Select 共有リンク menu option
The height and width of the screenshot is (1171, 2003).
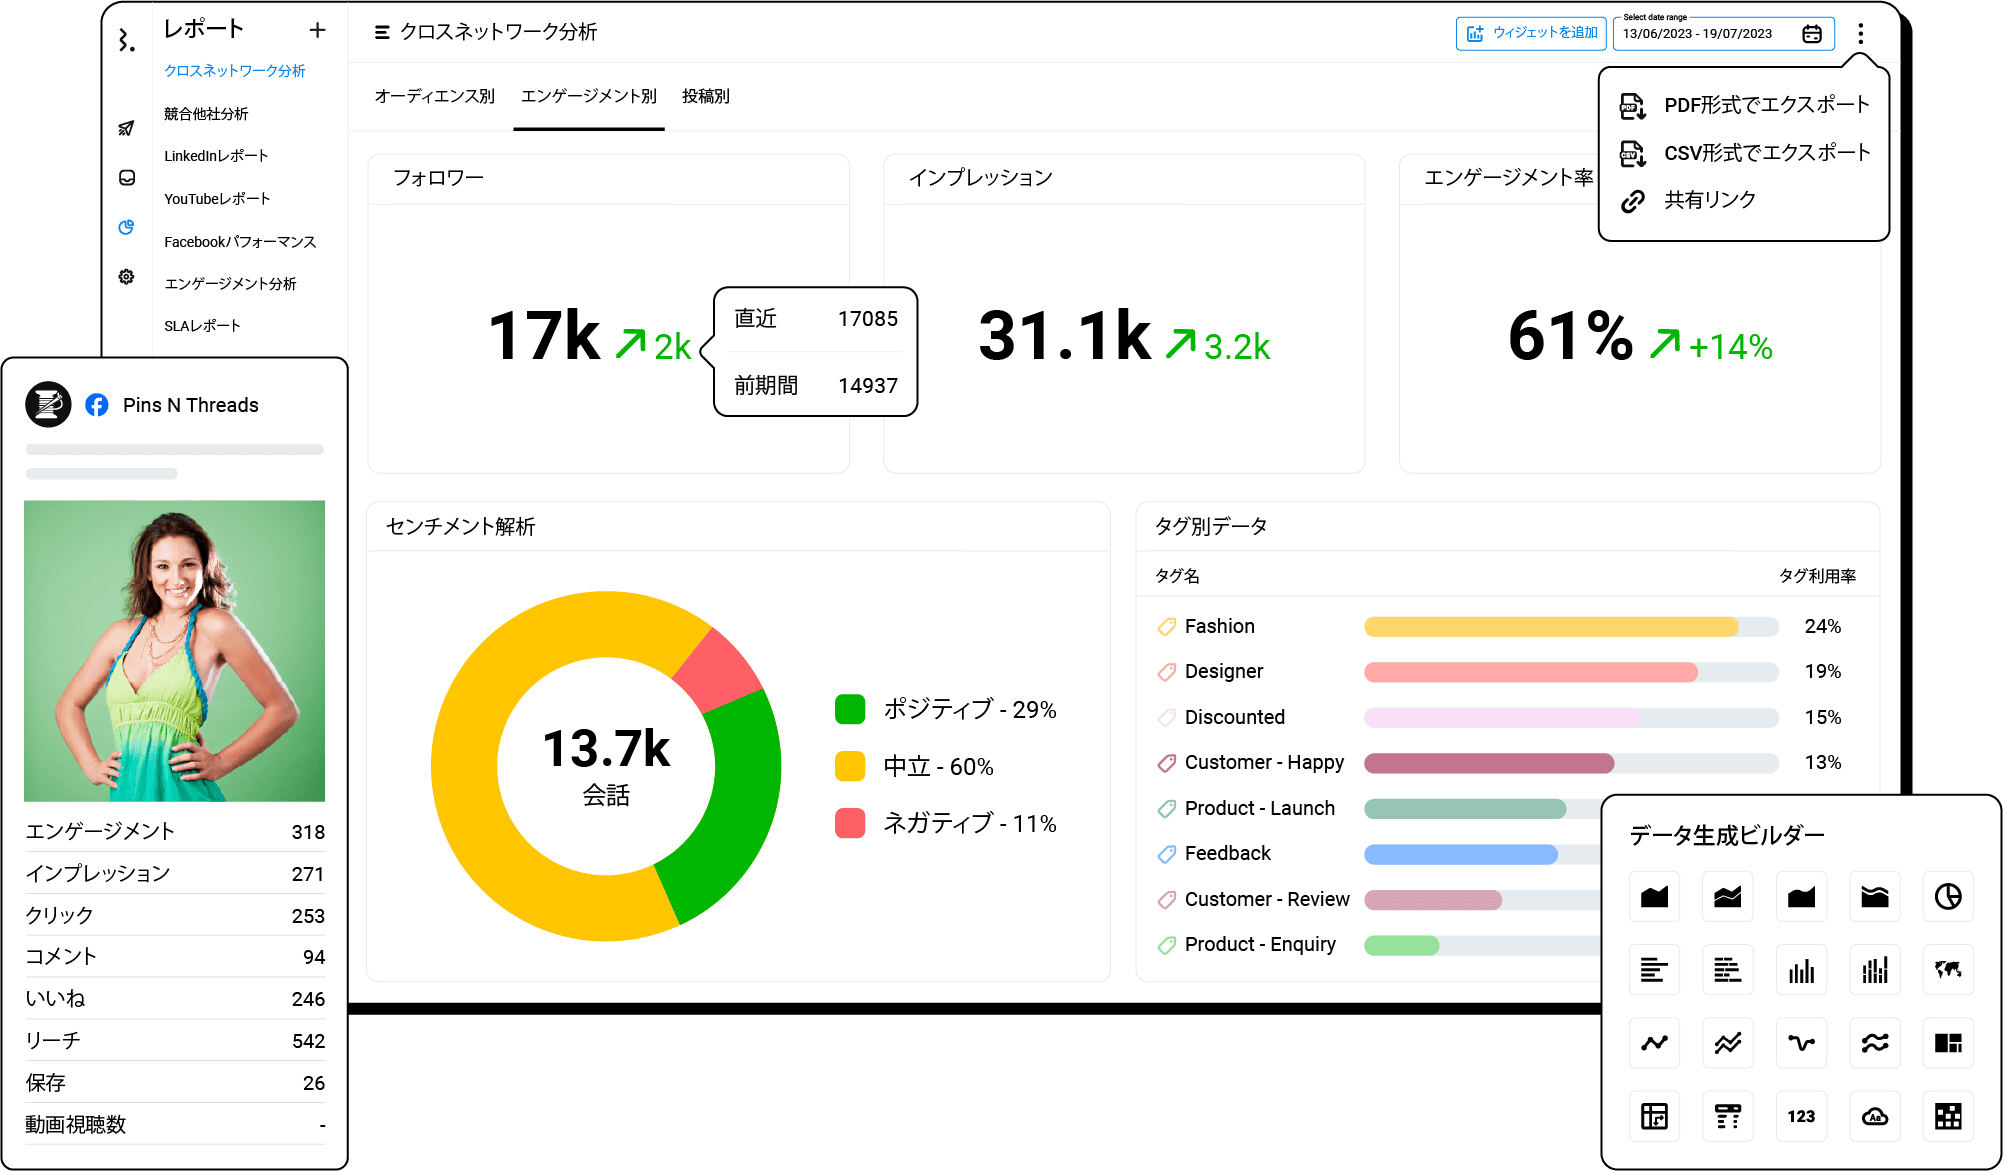pyautogui.click(x=1709, y=200)
